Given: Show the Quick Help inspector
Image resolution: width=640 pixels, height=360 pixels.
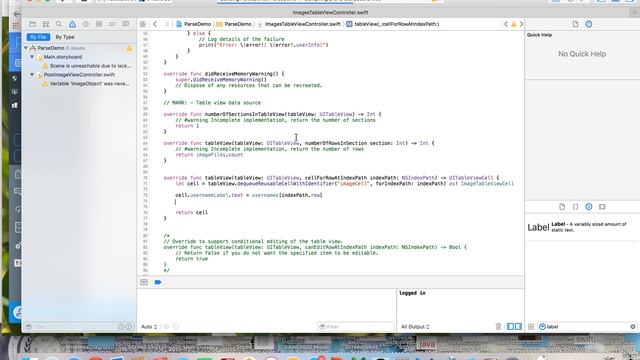Looking at the screenshot, I should [589, 24].
